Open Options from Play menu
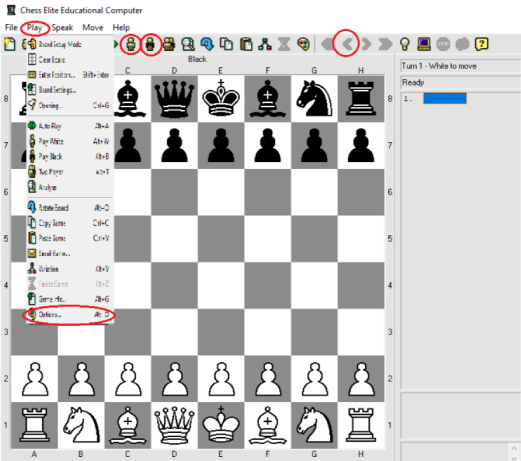521x461 pixels. [70, 314]
